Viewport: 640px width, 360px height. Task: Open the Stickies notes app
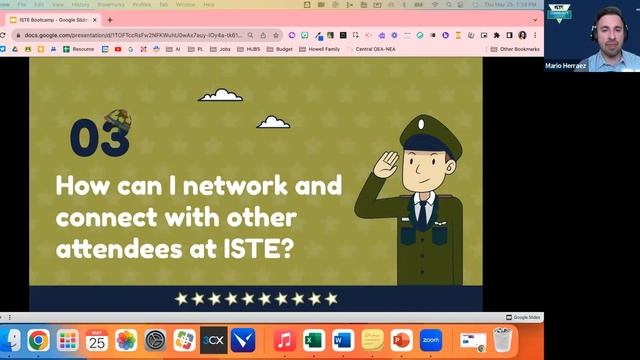pyautogui.click(x=372, y=340)
